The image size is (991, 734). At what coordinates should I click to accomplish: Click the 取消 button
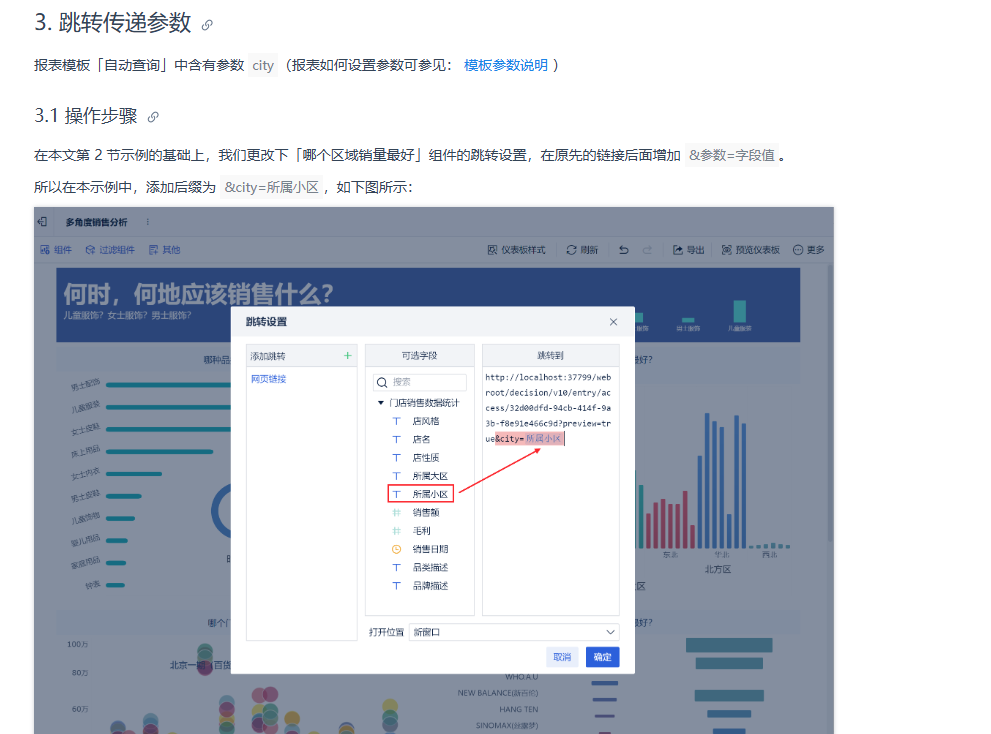click(562, 657)
